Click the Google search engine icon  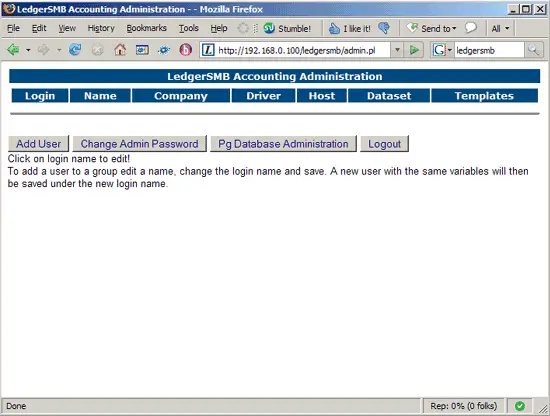[439, 50]
